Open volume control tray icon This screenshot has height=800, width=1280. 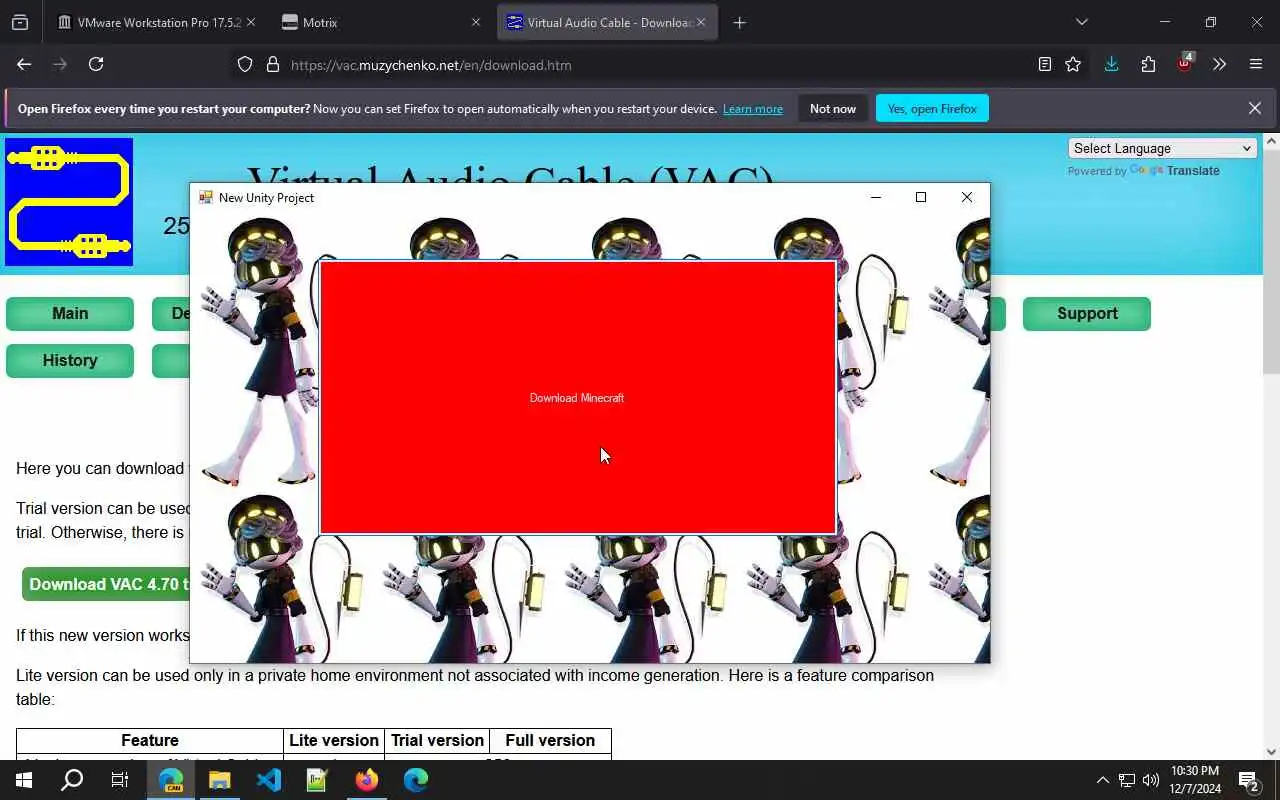(x=1150, y=780)
